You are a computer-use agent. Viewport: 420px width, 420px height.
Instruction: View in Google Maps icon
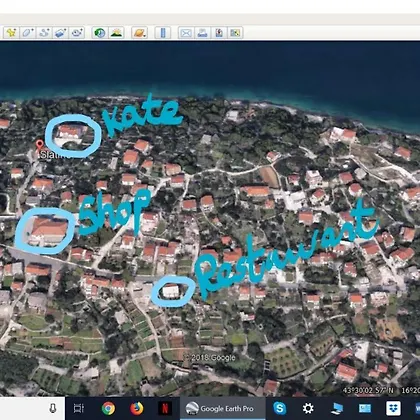click(235, 33)
